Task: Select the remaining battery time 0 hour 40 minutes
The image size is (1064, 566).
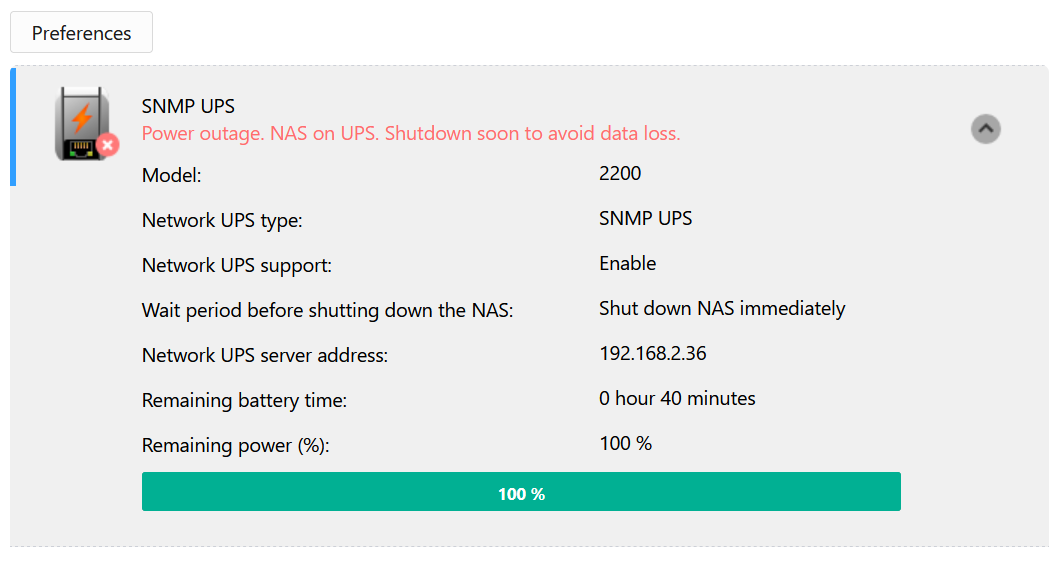Action: 677,398
